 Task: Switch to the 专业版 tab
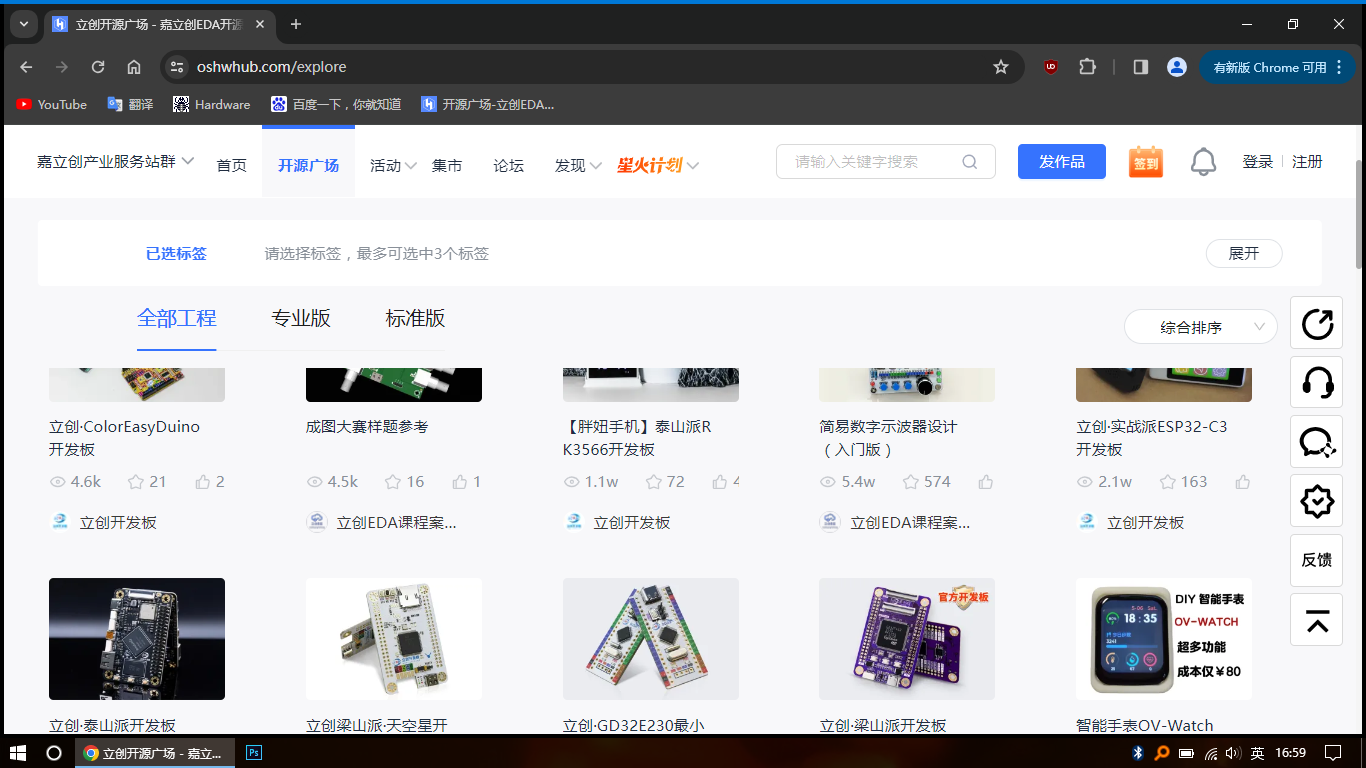pos(301,319)
